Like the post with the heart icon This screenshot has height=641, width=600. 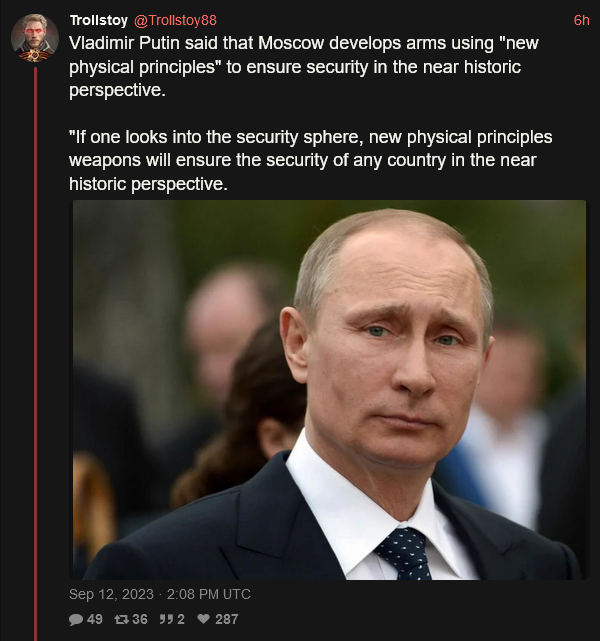click(204, 619)
